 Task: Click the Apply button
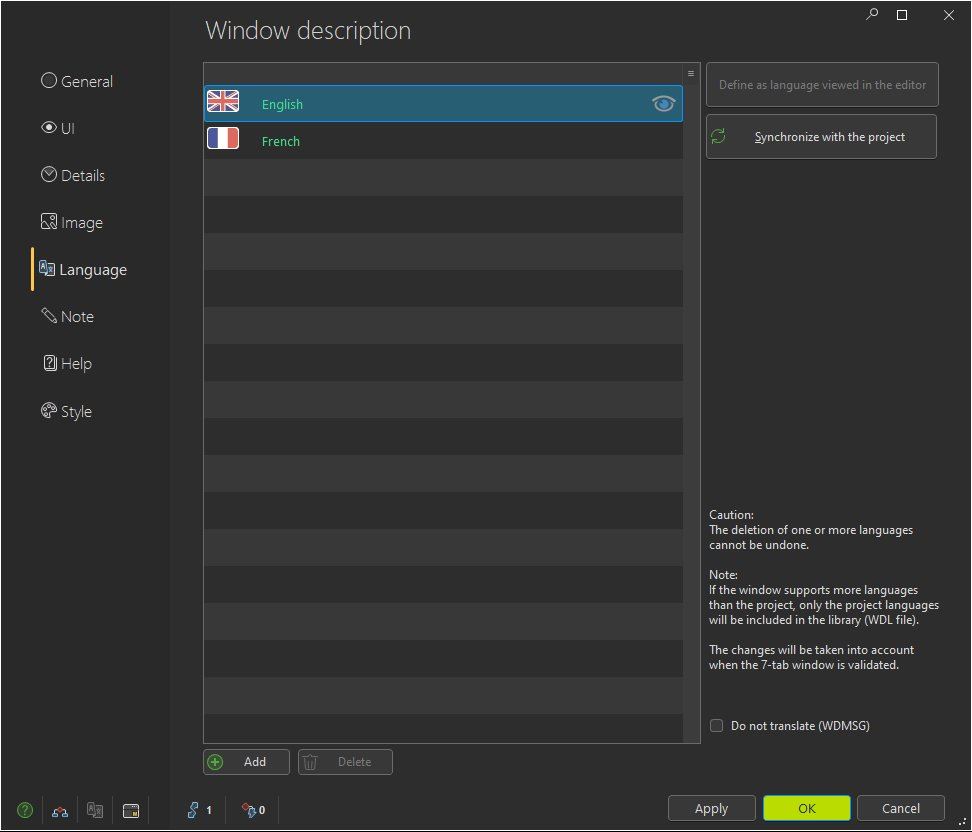[712, 808]
